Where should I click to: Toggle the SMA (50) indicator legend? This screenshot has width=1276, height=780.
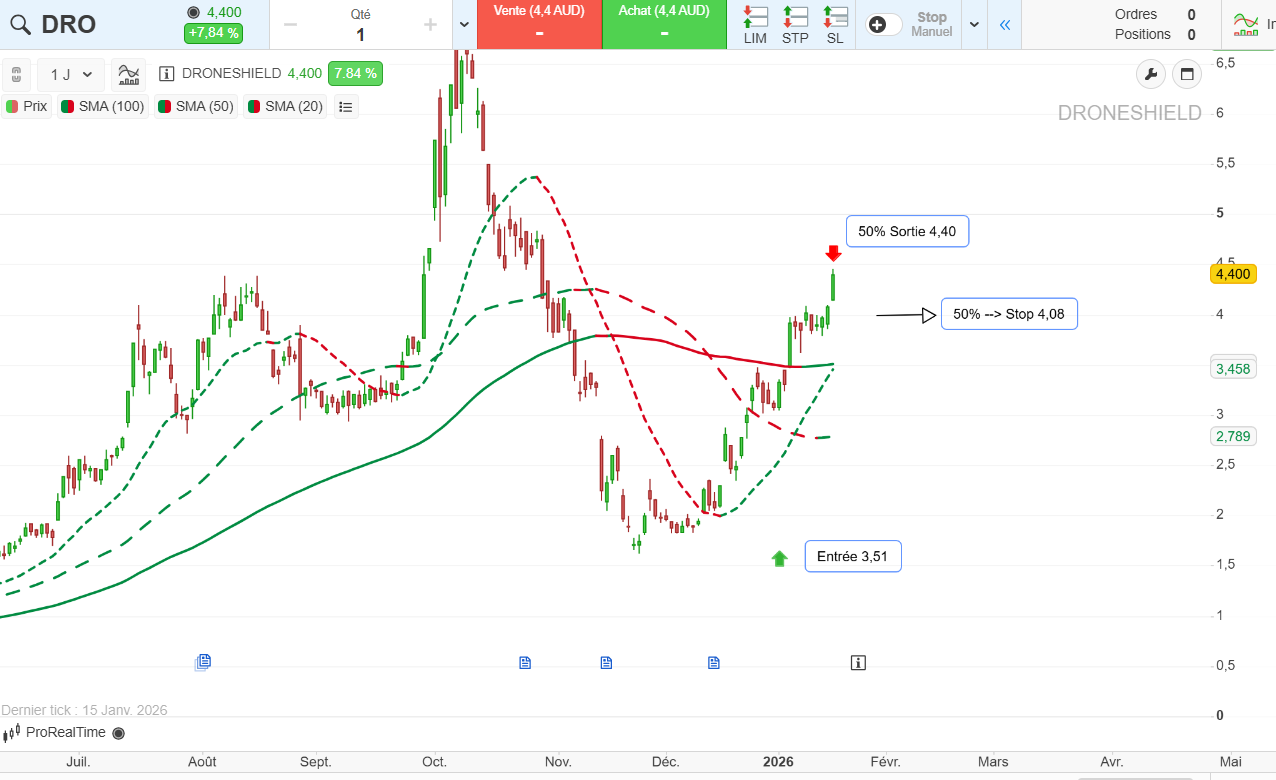coord(196,106)
